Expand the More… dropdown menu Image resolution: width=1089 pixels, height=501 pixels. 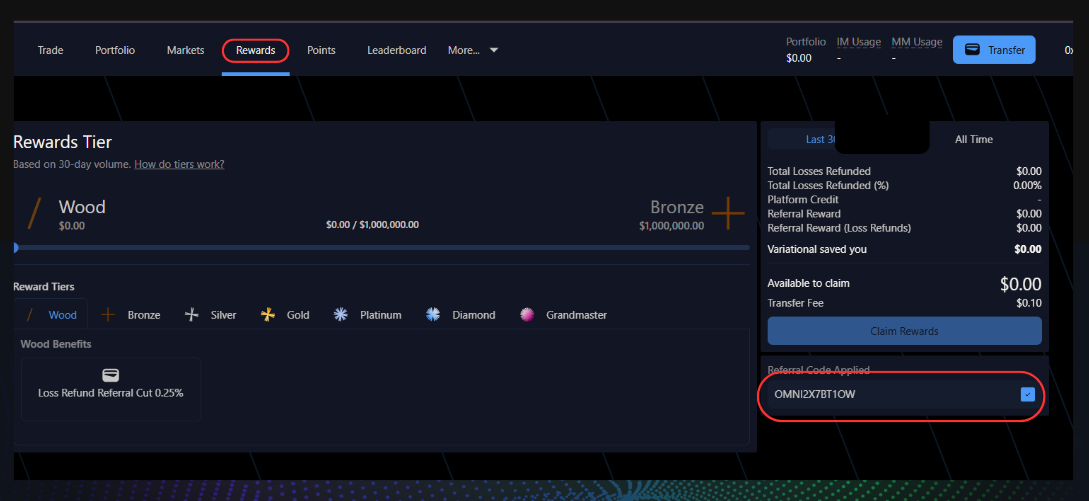coord(473,50)
